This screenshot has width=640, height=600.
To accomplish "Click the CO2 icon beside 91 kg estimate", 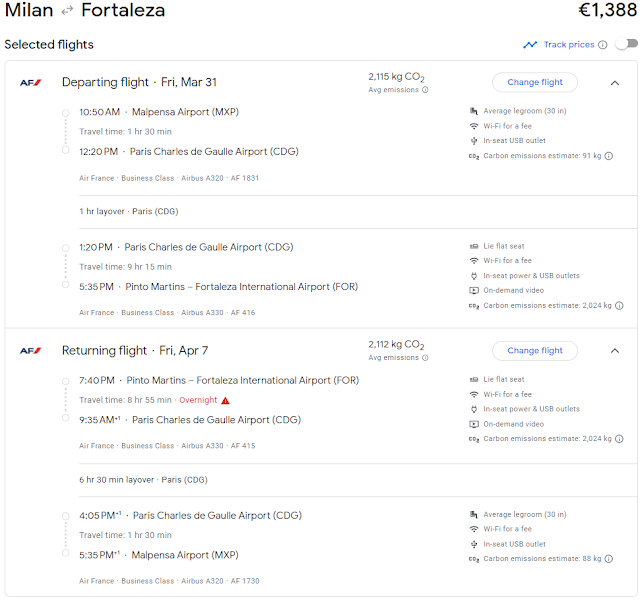I will [473, 156].
